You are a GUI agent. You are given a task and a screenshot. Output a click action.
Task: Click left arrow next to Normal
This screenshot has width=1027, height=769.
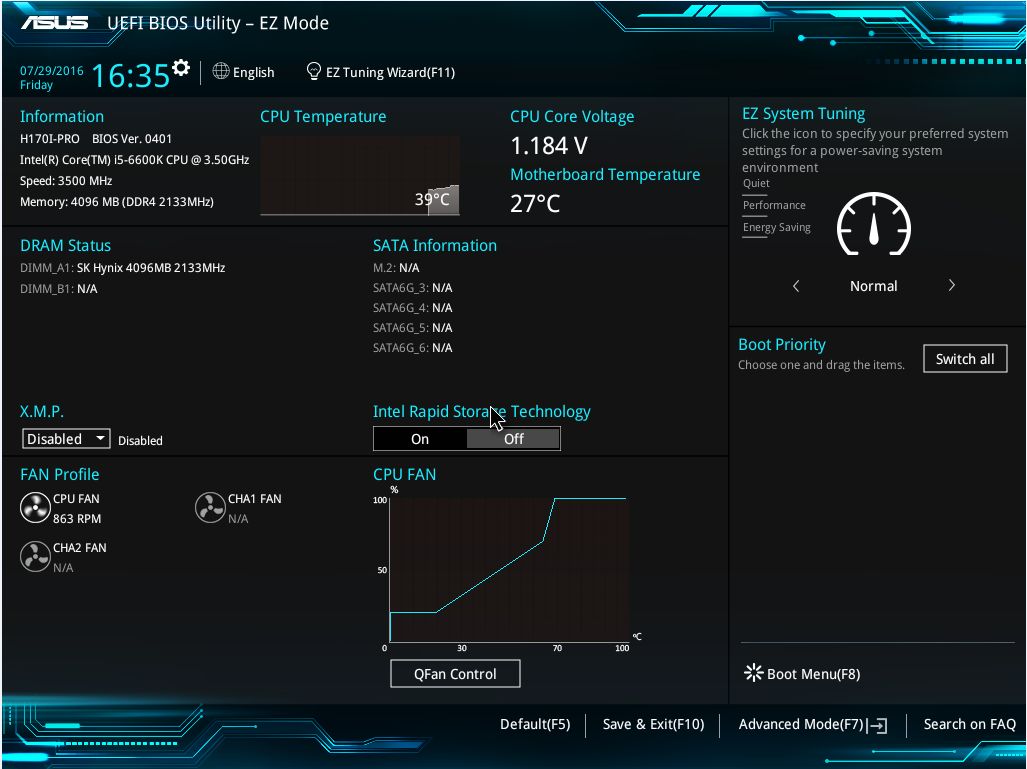pyautogui.click(x=796, y=286)
